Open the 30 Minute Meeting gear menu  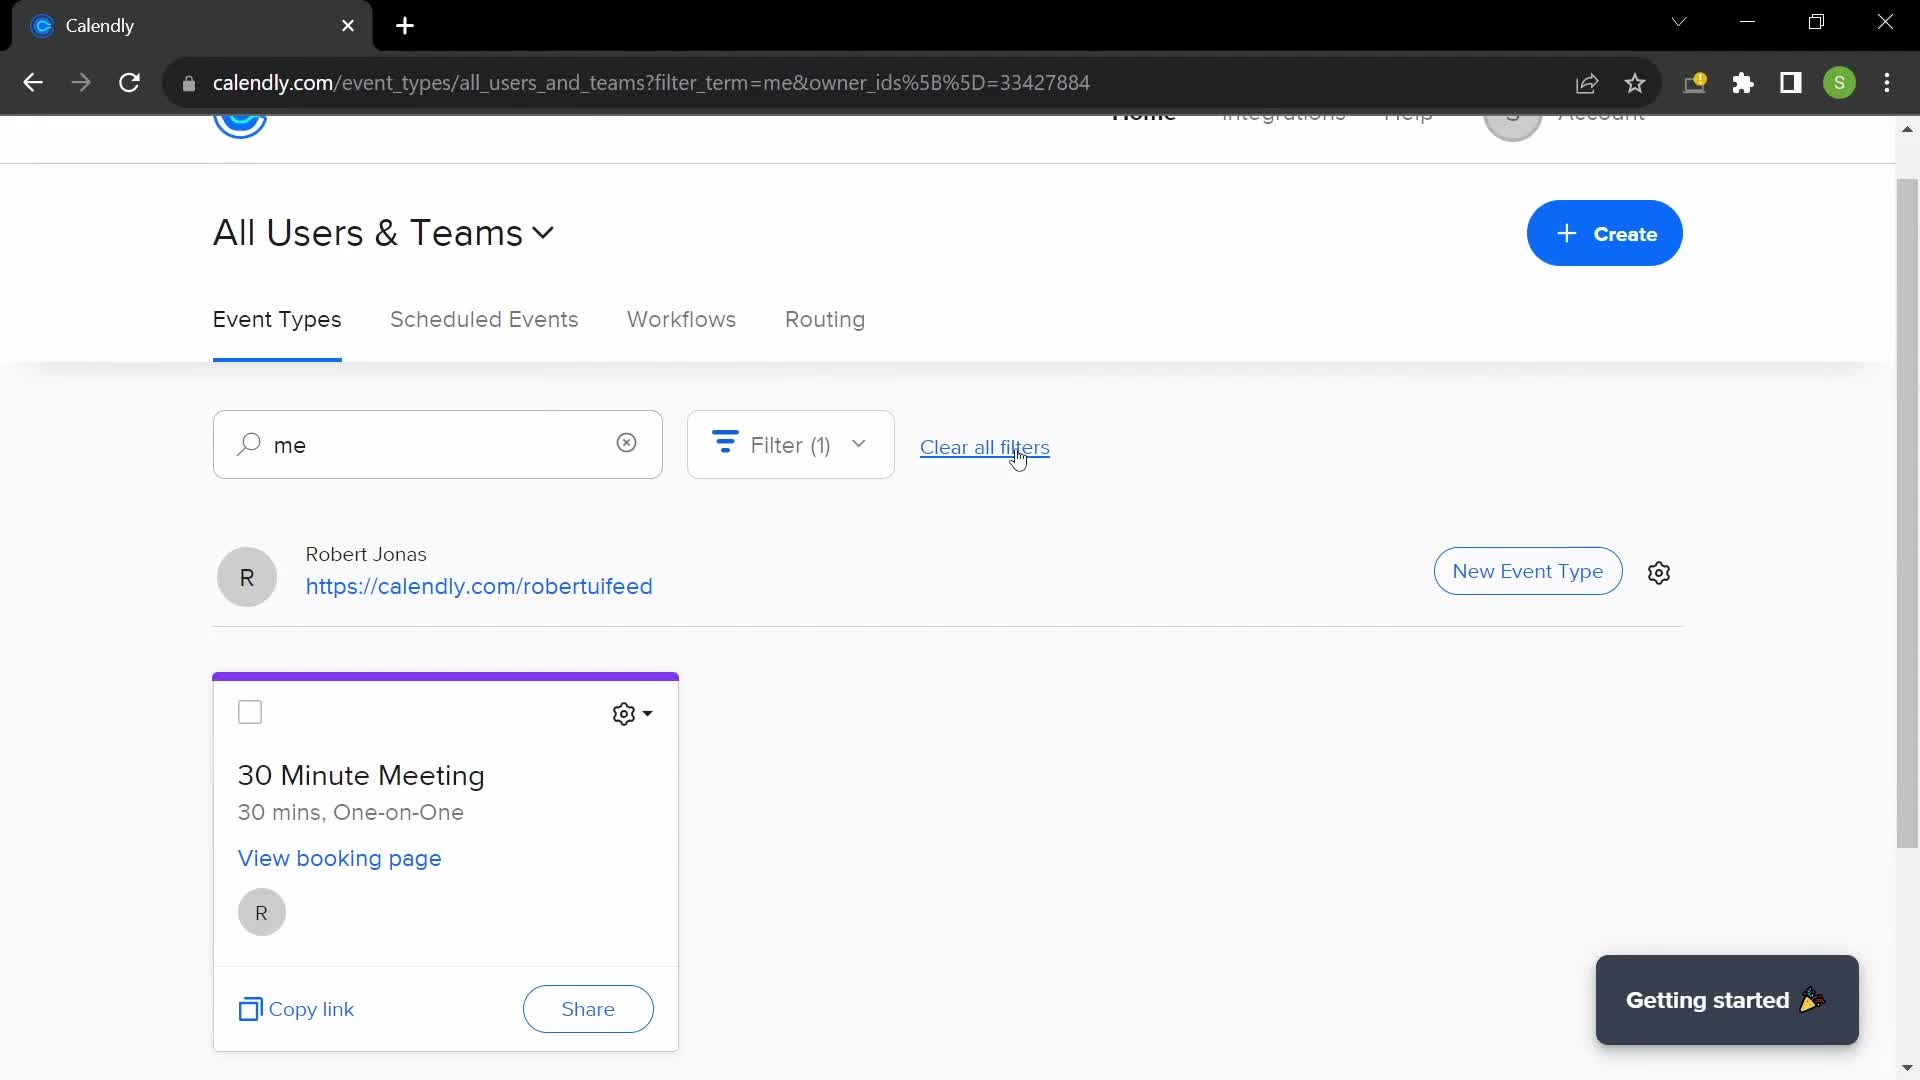(x=632, y=714)
